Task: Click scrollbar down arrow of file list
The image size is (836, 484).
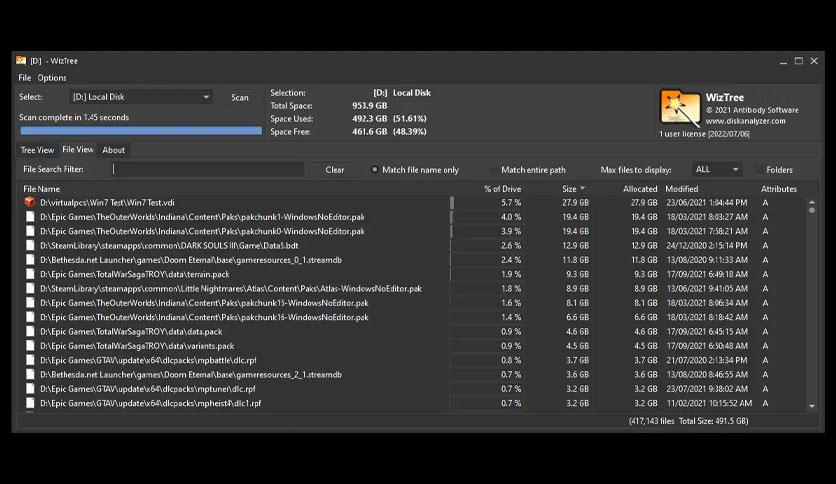Action: coord(811,406)
